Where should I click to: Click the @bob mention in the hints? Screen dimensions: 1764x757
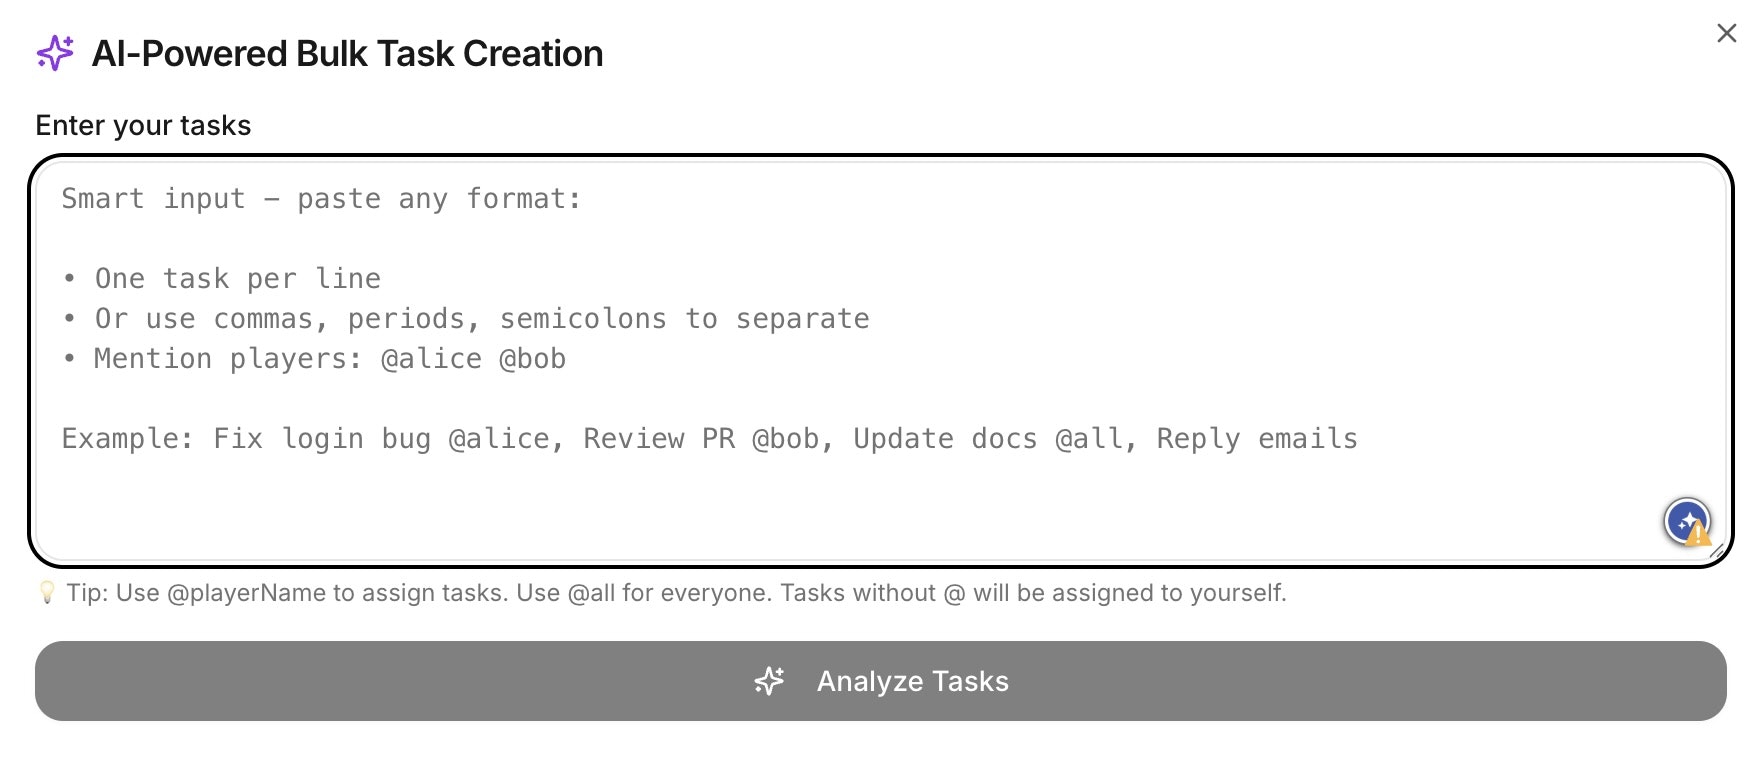pyautogui.click(x=532, y=358)
